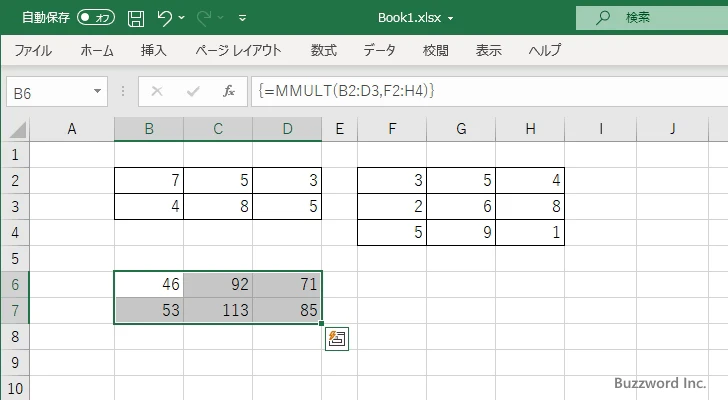Expand the Name Box dropdown arrow
The width and height of the screenshot is (728, 400).
coord(98,91)
